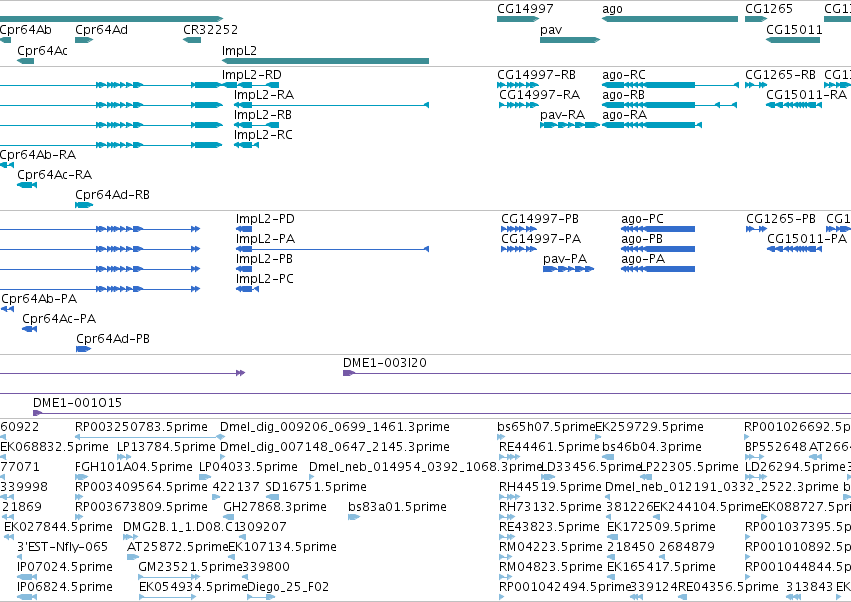Select EST bs65h07.5prime
This screenshot has width=851, height=602.
point(547,427)
